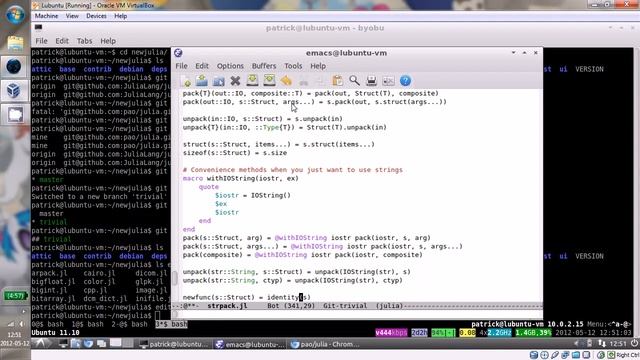Click the Open File icon in Emacs toolbar
Screen dimensions: 640x360
pos(202,80)
